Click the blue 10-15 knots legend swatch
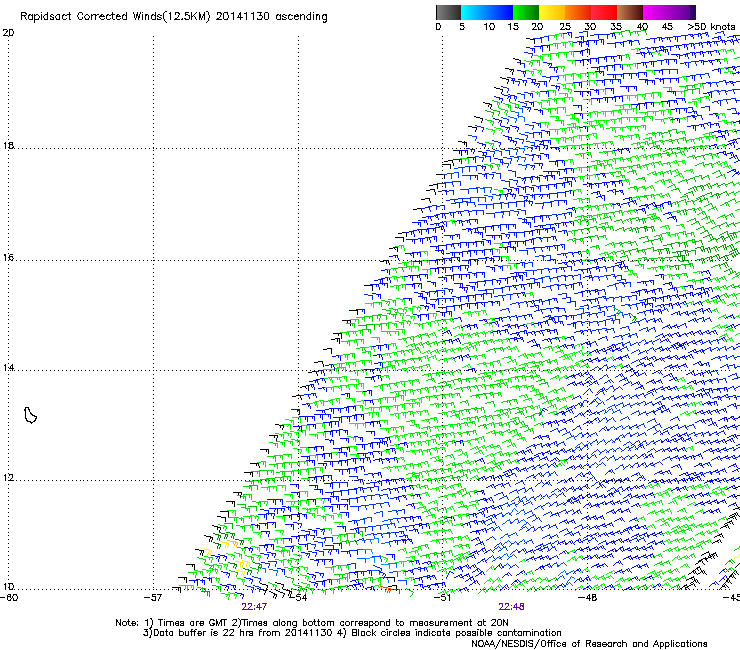The width and height of the screenshot is (740, 650). [x=500, y=12]
